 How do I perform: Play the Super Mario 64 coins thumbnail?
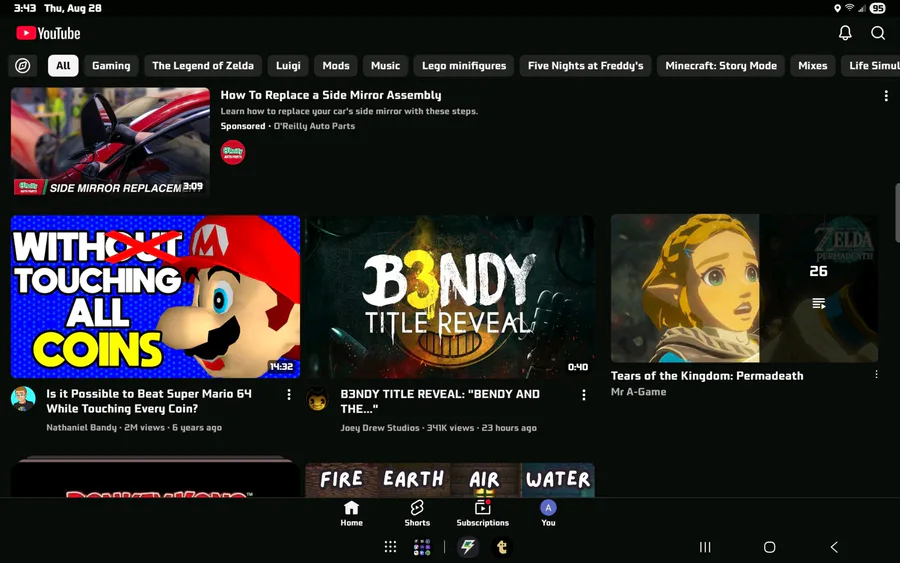pyautogui.click(x=155, y=296)
